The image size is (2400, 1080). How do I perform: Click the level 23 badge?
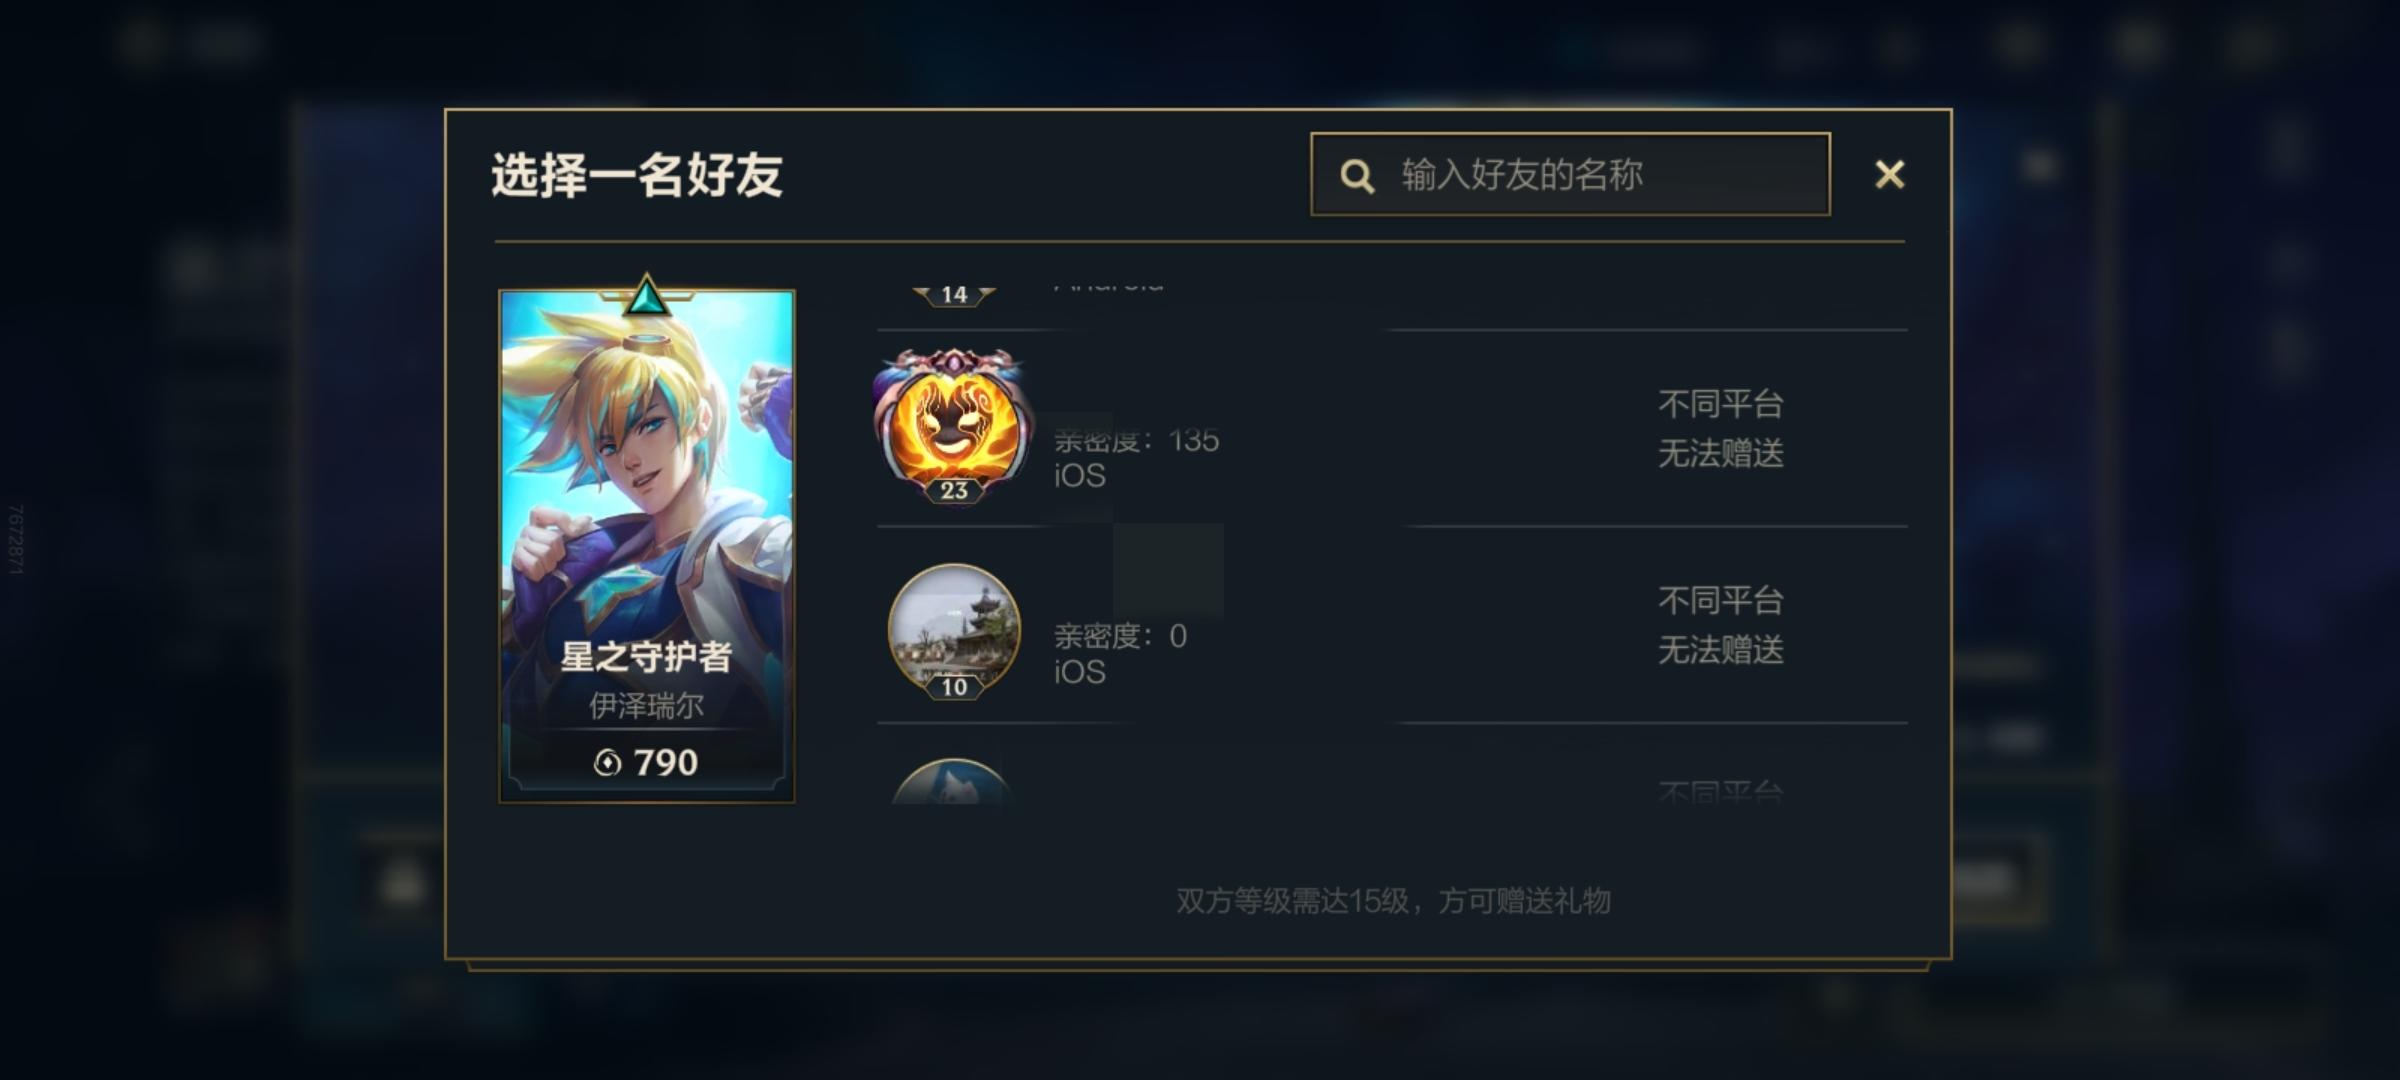point(954,490)
